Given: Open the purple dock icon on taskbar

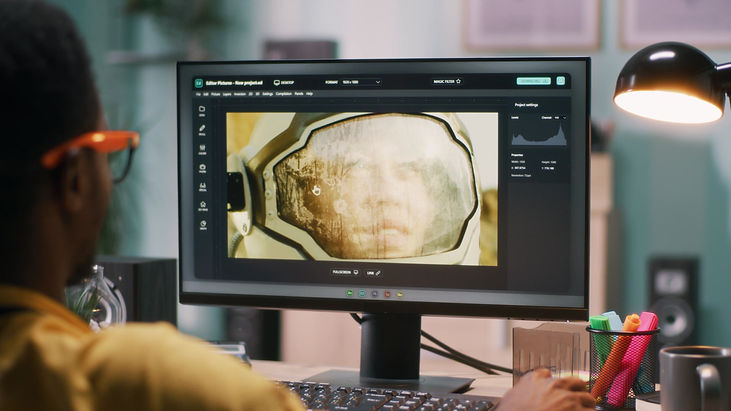Looking at the screenshot, I should click(x=375, y=294).
